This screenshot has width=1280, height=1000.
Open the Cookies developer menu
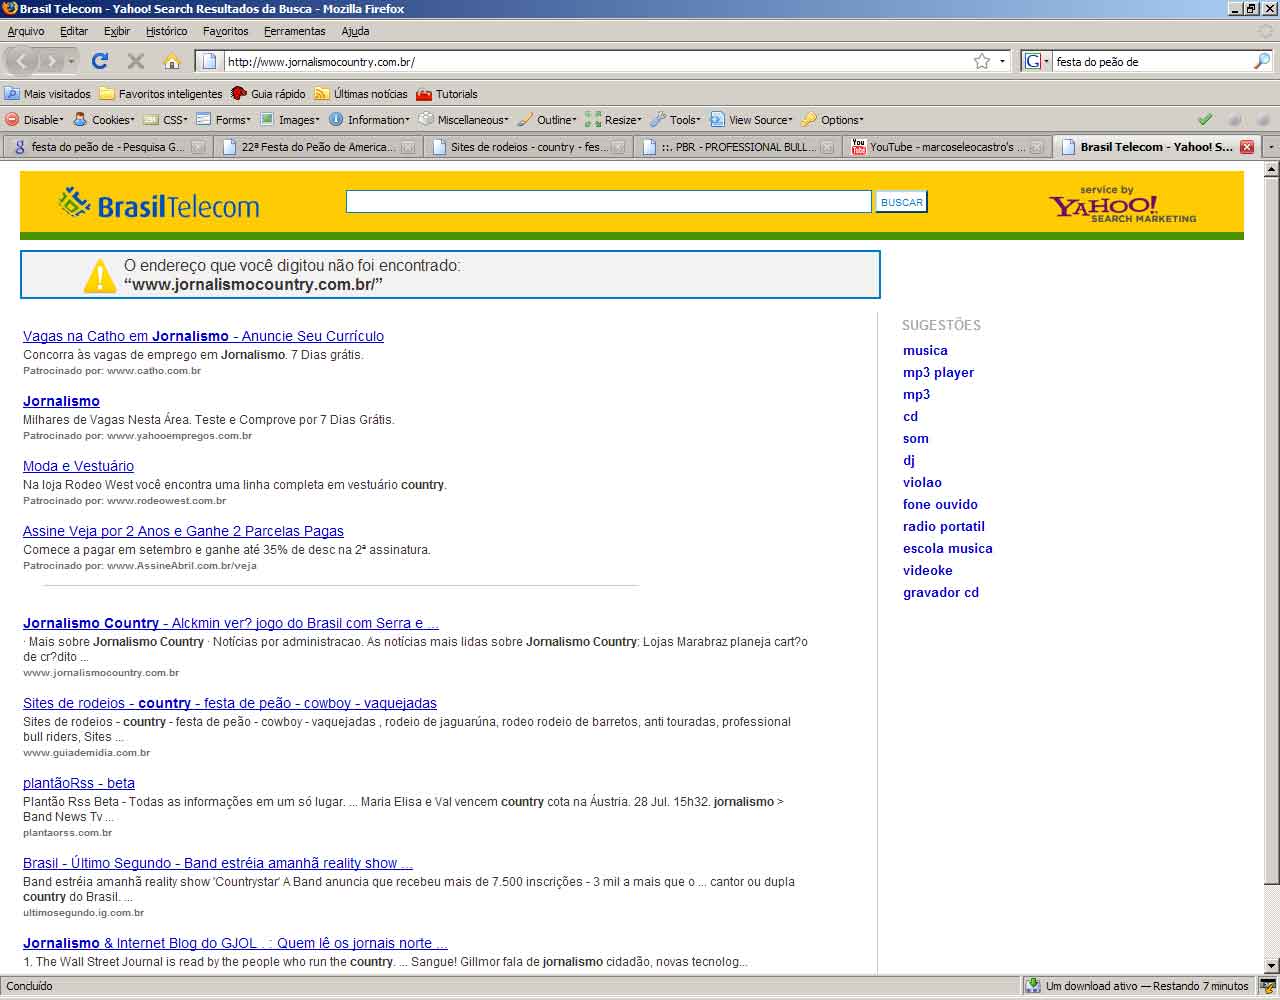point(104,120)
